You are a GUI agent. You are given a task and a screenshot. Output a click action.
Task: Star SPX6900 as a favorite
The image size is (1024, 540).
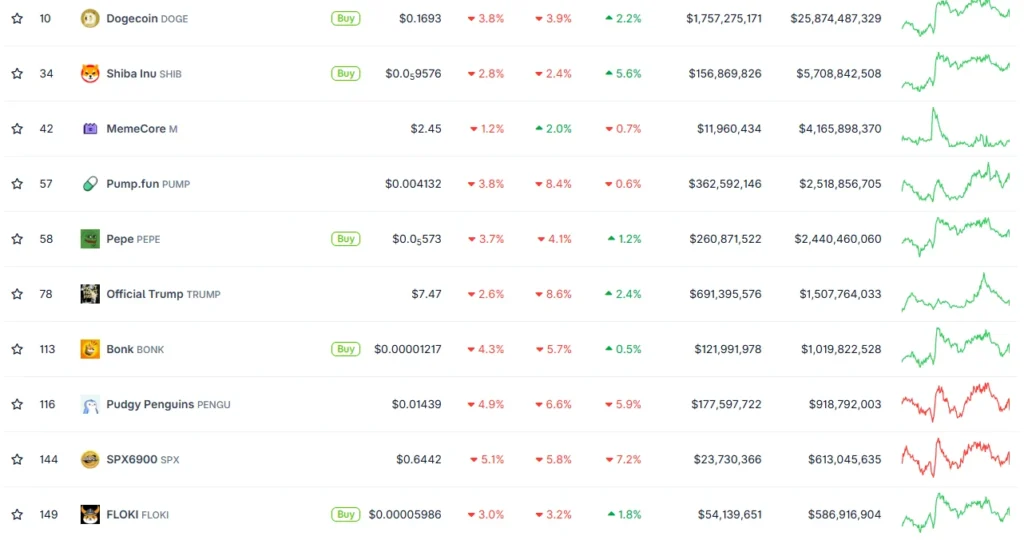(17, 459)
